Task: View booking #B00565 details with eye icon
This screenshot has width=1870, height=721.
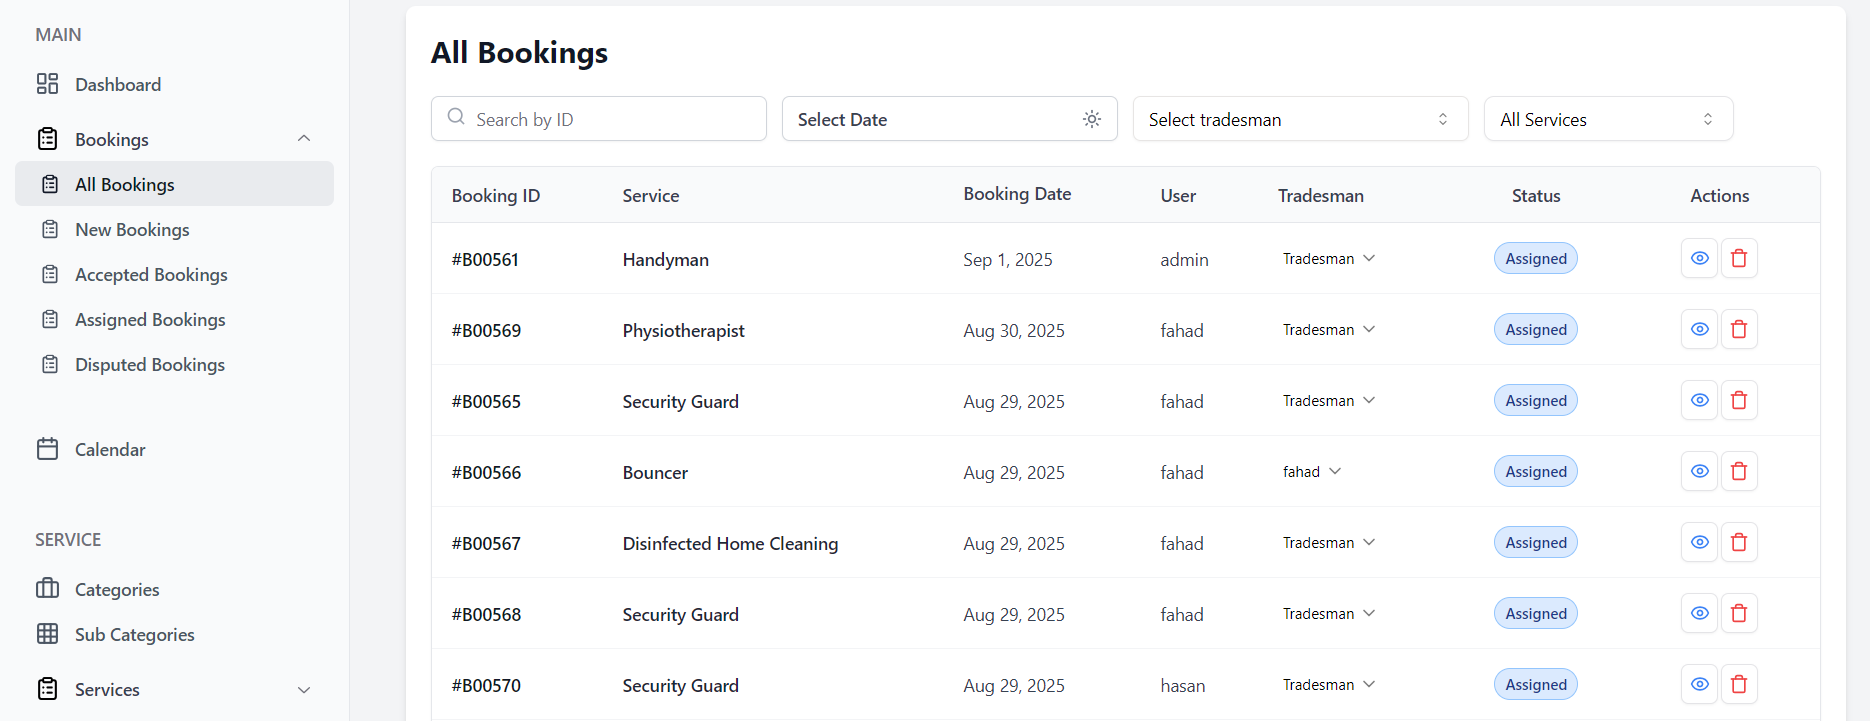Action: pyautogui.click(x=1699, y=400)
